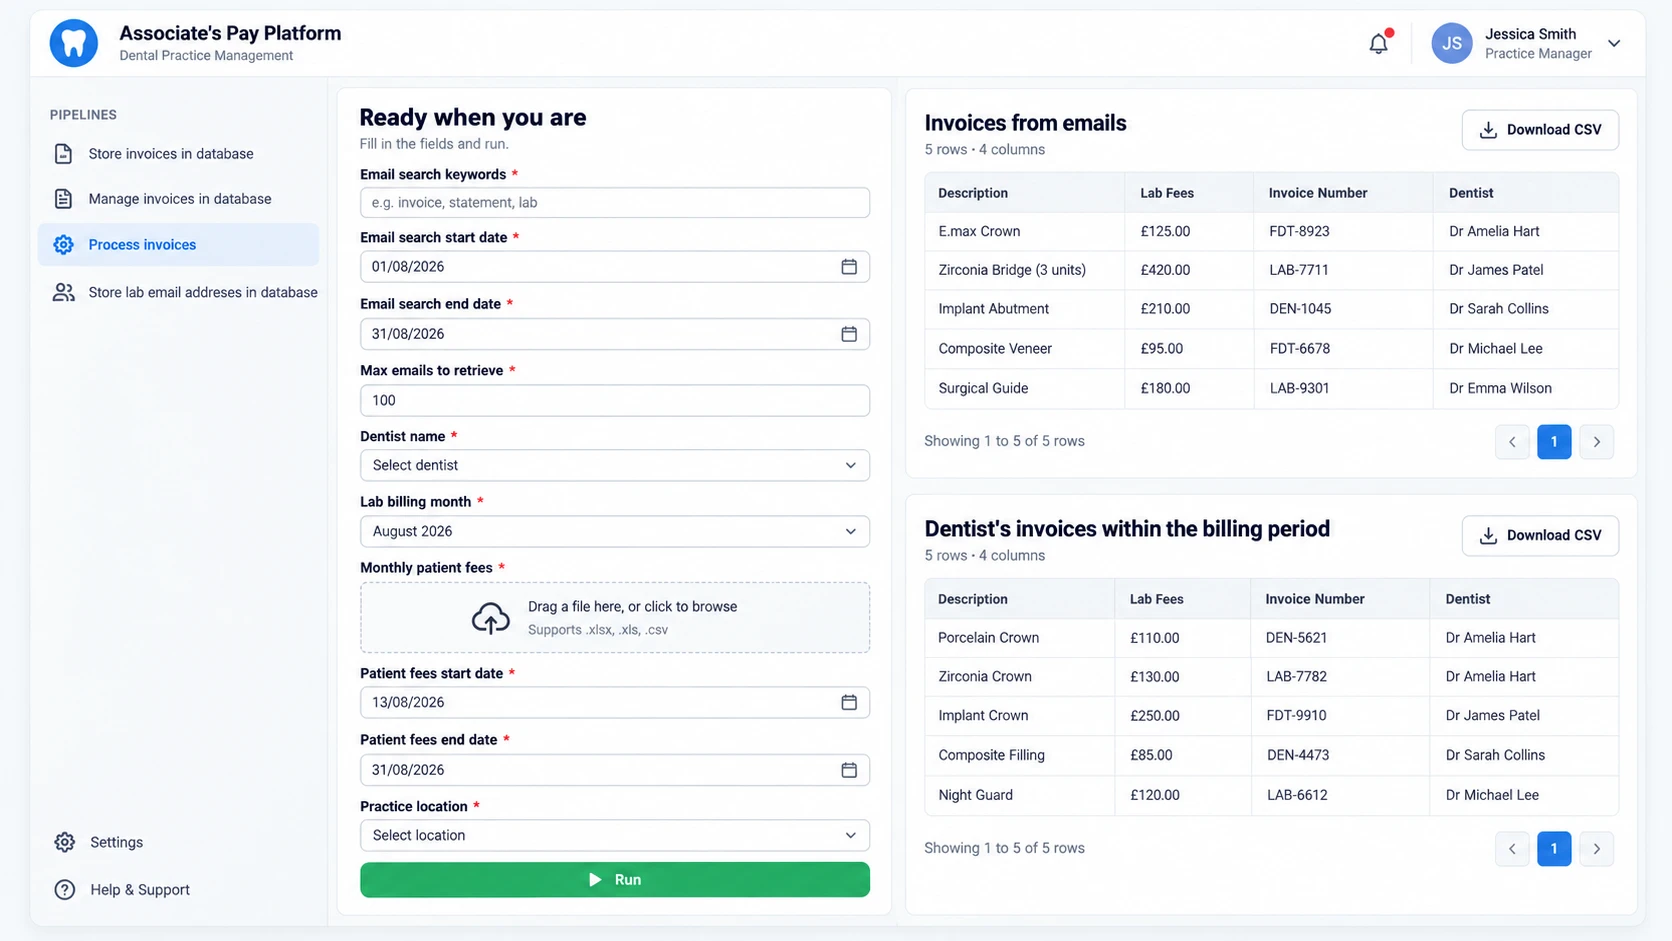The width and height of the screenshot is (1672, 941).
Task: Open Settings in the sidebar
Action: click(x=100, y=842)
